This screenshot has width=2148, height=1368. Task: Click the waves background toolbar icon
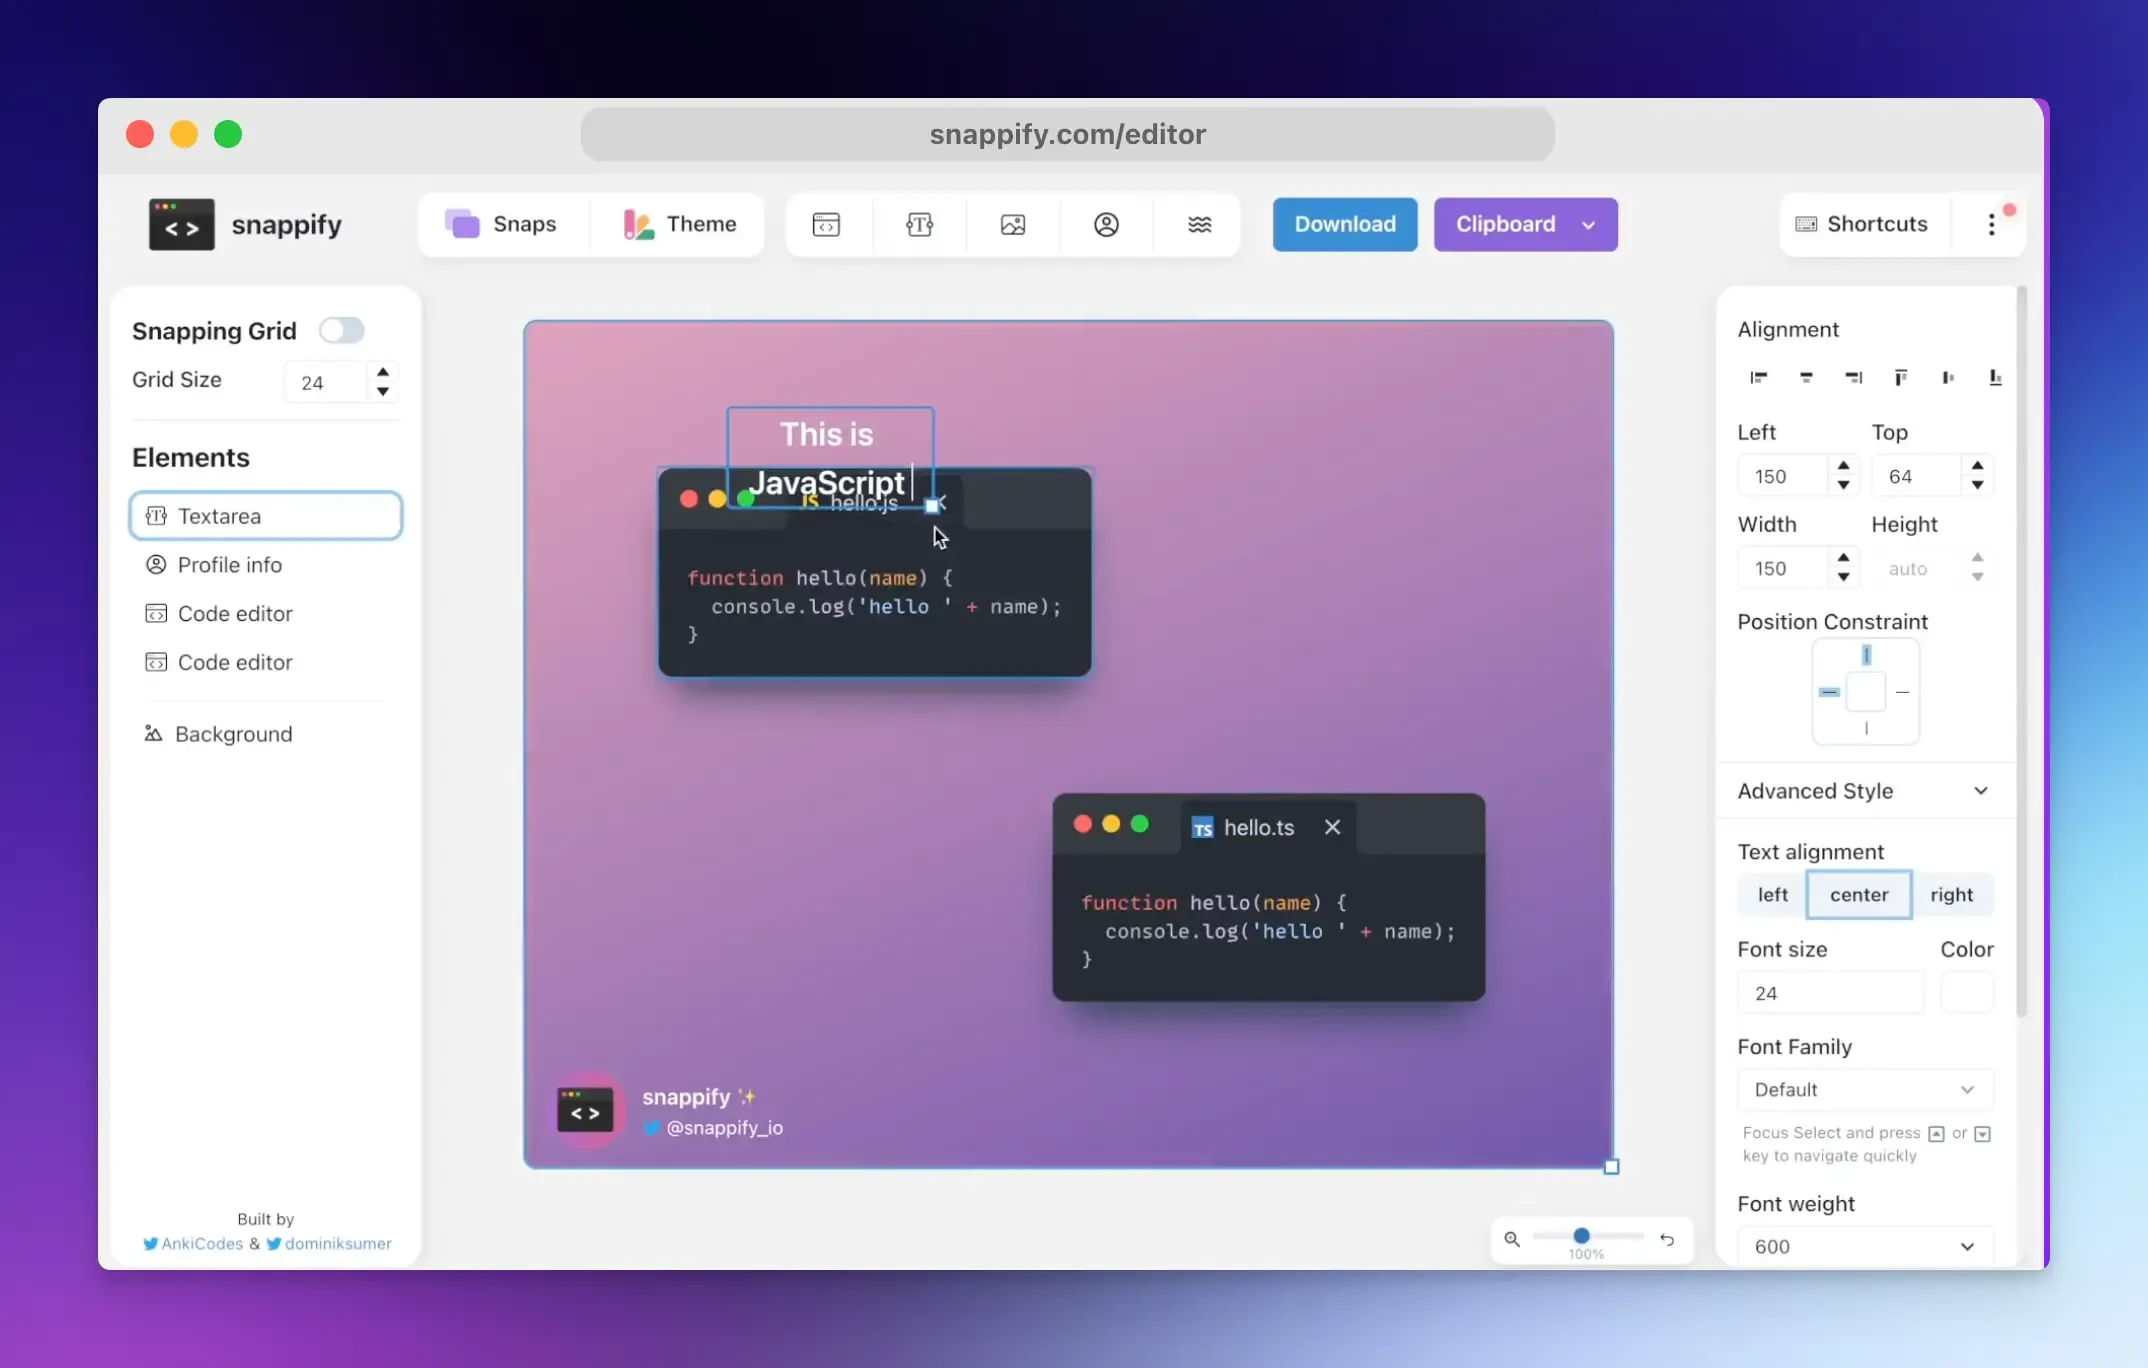[1199, 224]
